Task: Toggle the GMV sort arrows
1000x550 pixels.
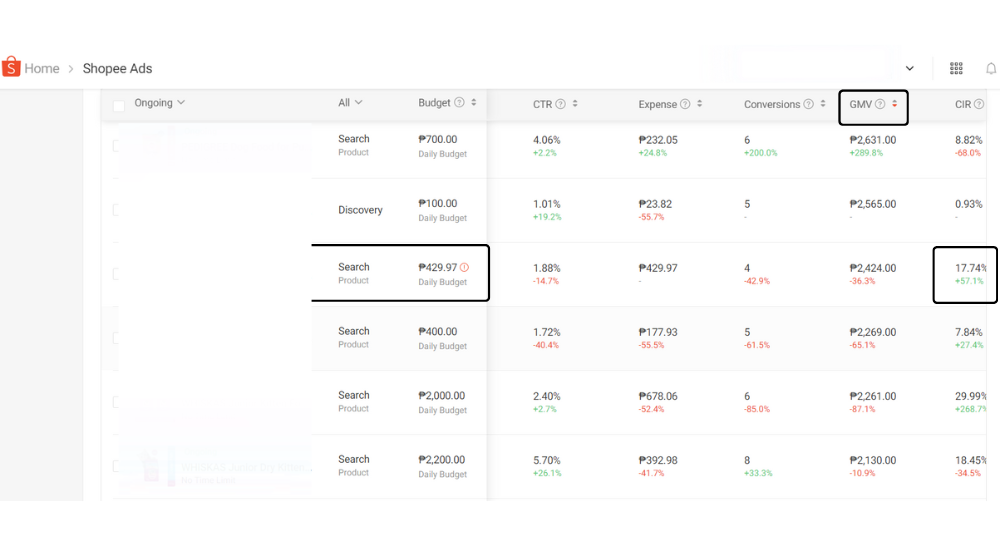Action: [x=895, y=104]
